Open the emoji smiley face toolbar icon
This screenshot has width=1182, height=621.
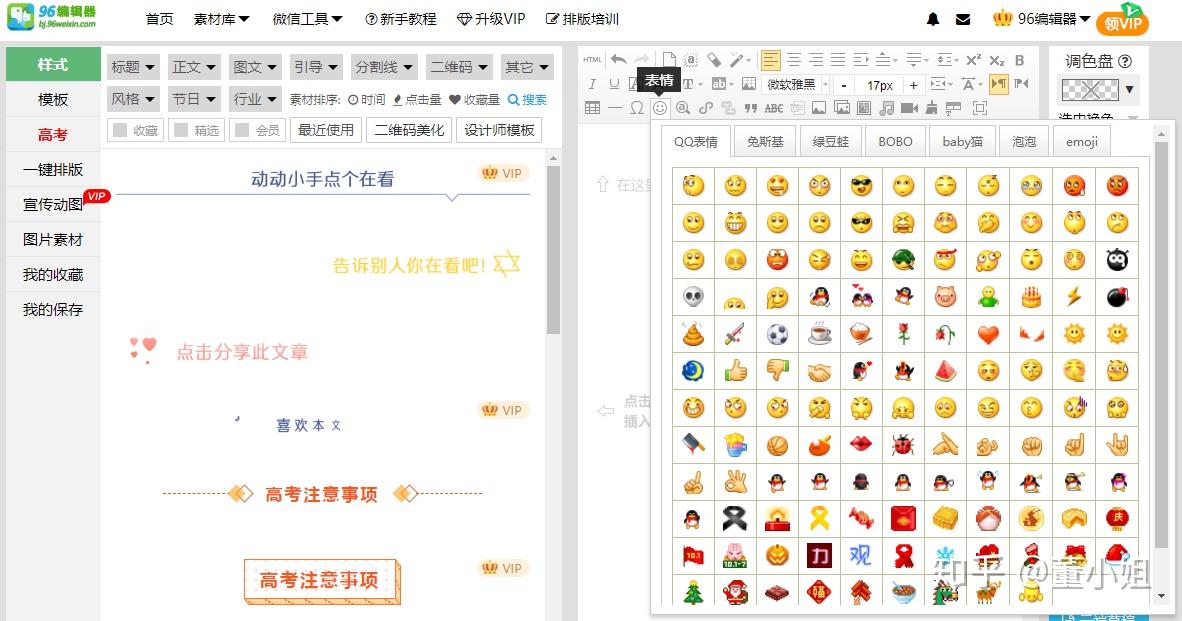[660, 106]
